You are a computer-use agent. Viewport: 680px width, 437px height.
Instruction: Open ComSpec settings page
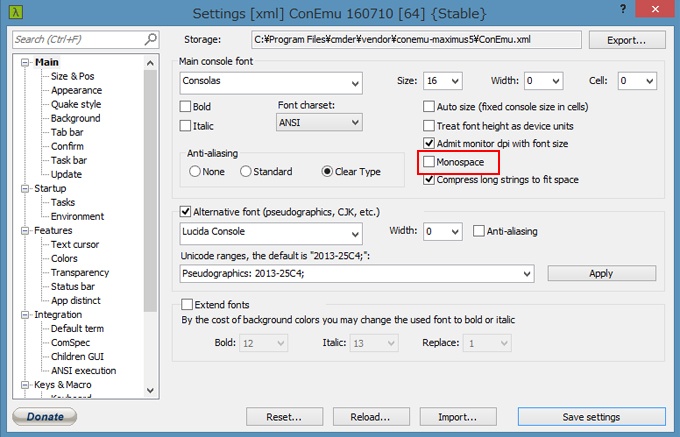(x=70, y=342)
